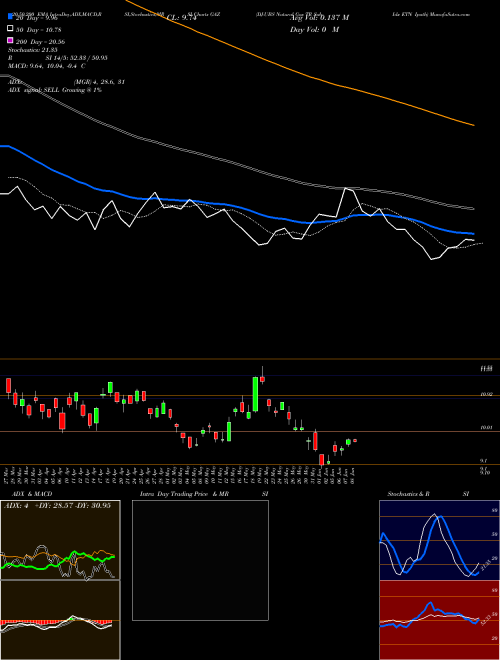
Task: Click the ADX line chart panel
Action: coord(60,540)
